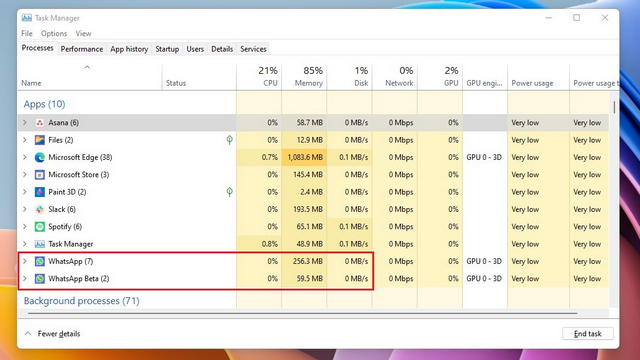
Task: Sort by the Network column header
Action: tap(395, 78)
